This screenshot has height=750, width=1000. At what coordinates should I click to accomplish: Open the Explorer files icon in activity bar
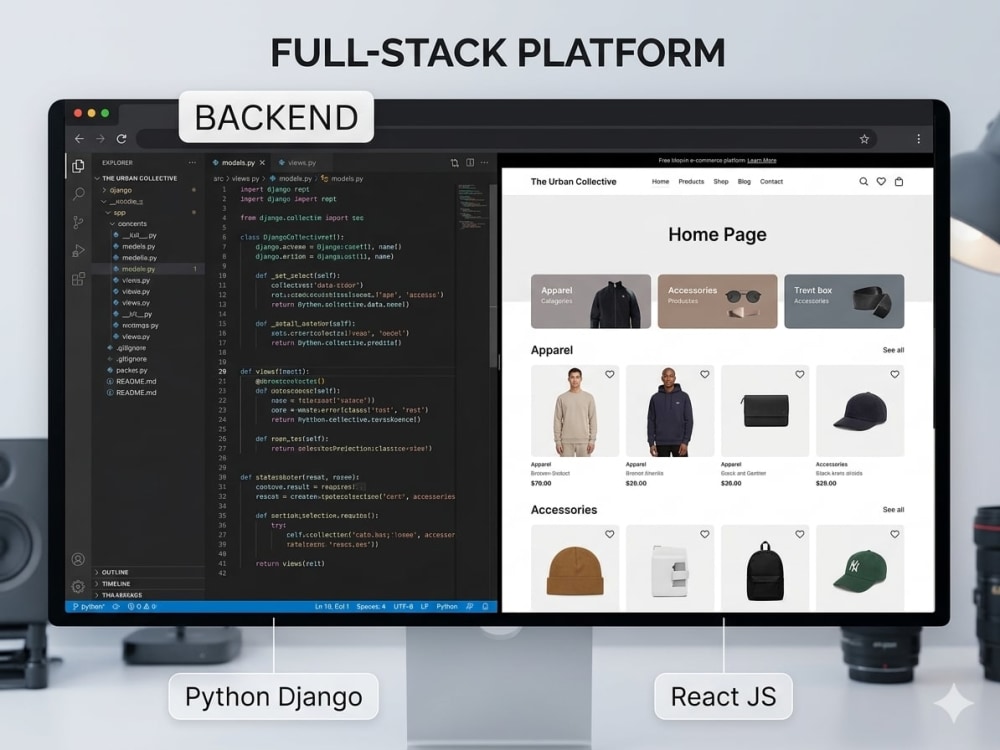[x=78, y=166]
